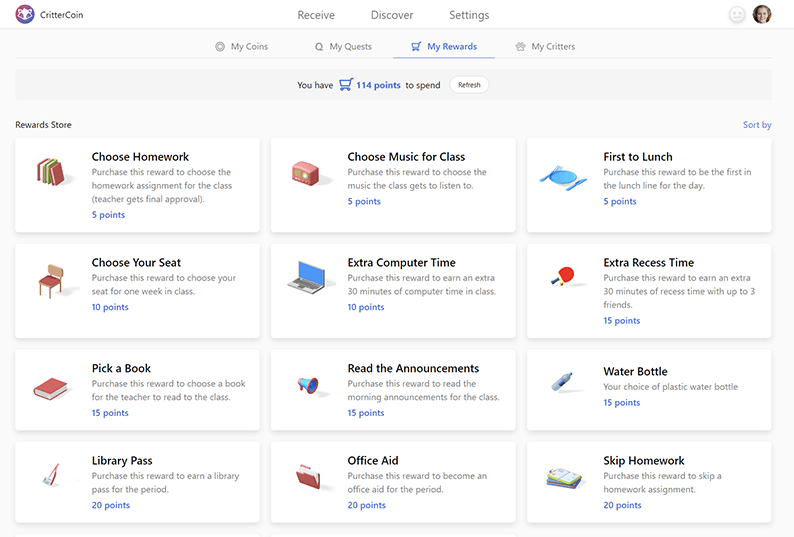The height and width of the screenshot is (537, 794).
Task: Click the grey smiley face icon
Action: 737,15
